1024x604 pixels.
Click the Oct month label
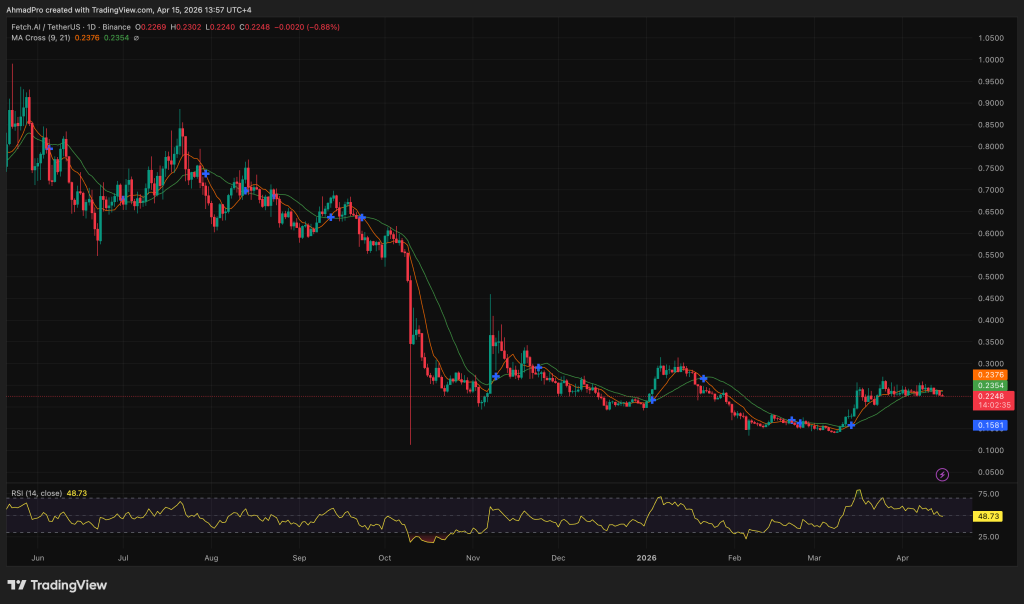coord(385,559)
